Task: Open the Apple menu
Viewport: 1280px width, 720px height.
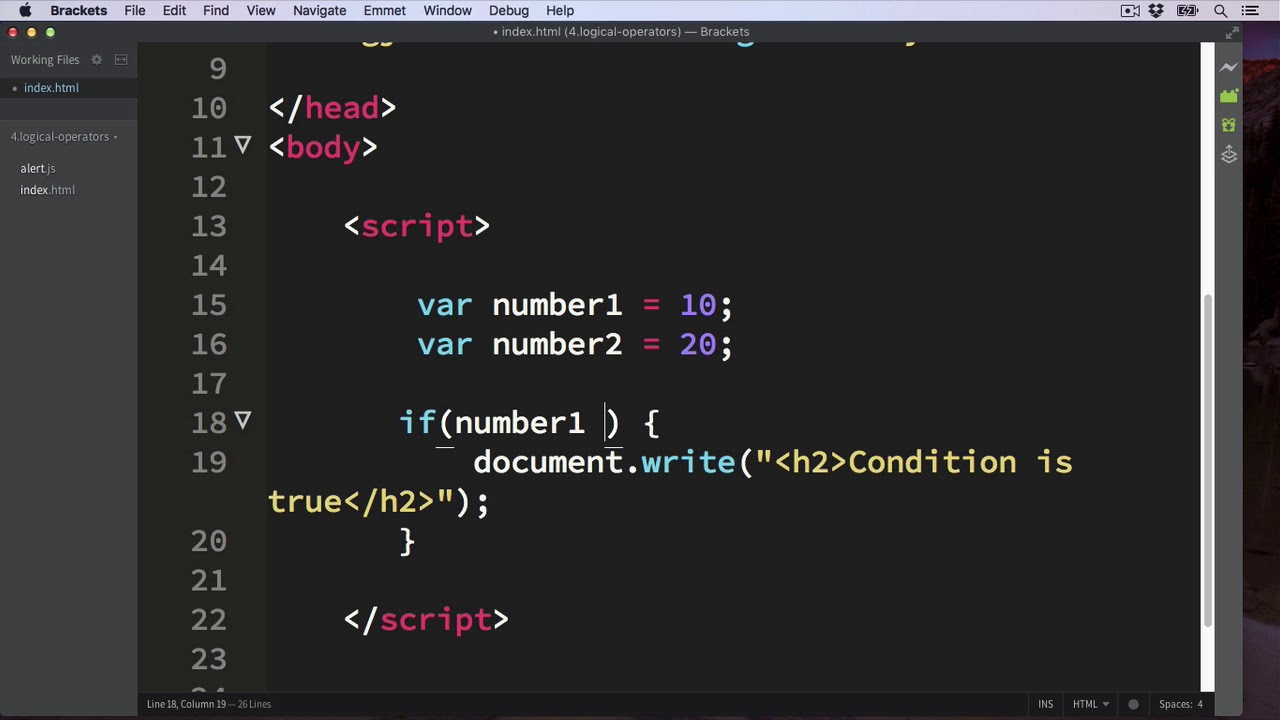Action: pos(25,10)
